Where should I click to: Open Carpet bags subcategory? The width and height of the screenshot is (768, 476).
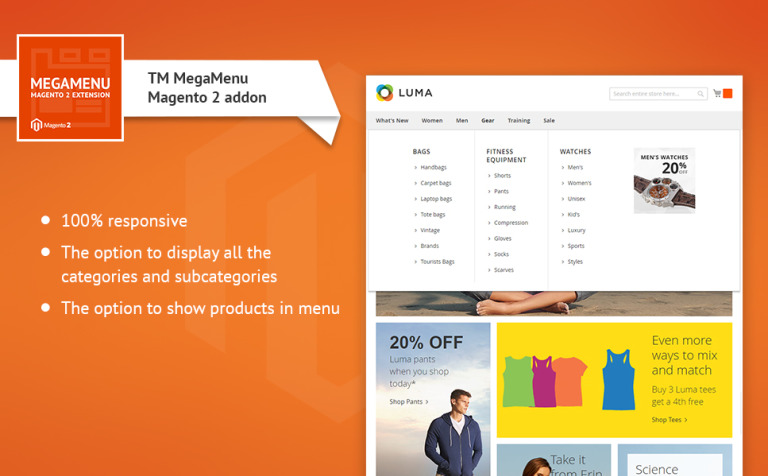436,183
